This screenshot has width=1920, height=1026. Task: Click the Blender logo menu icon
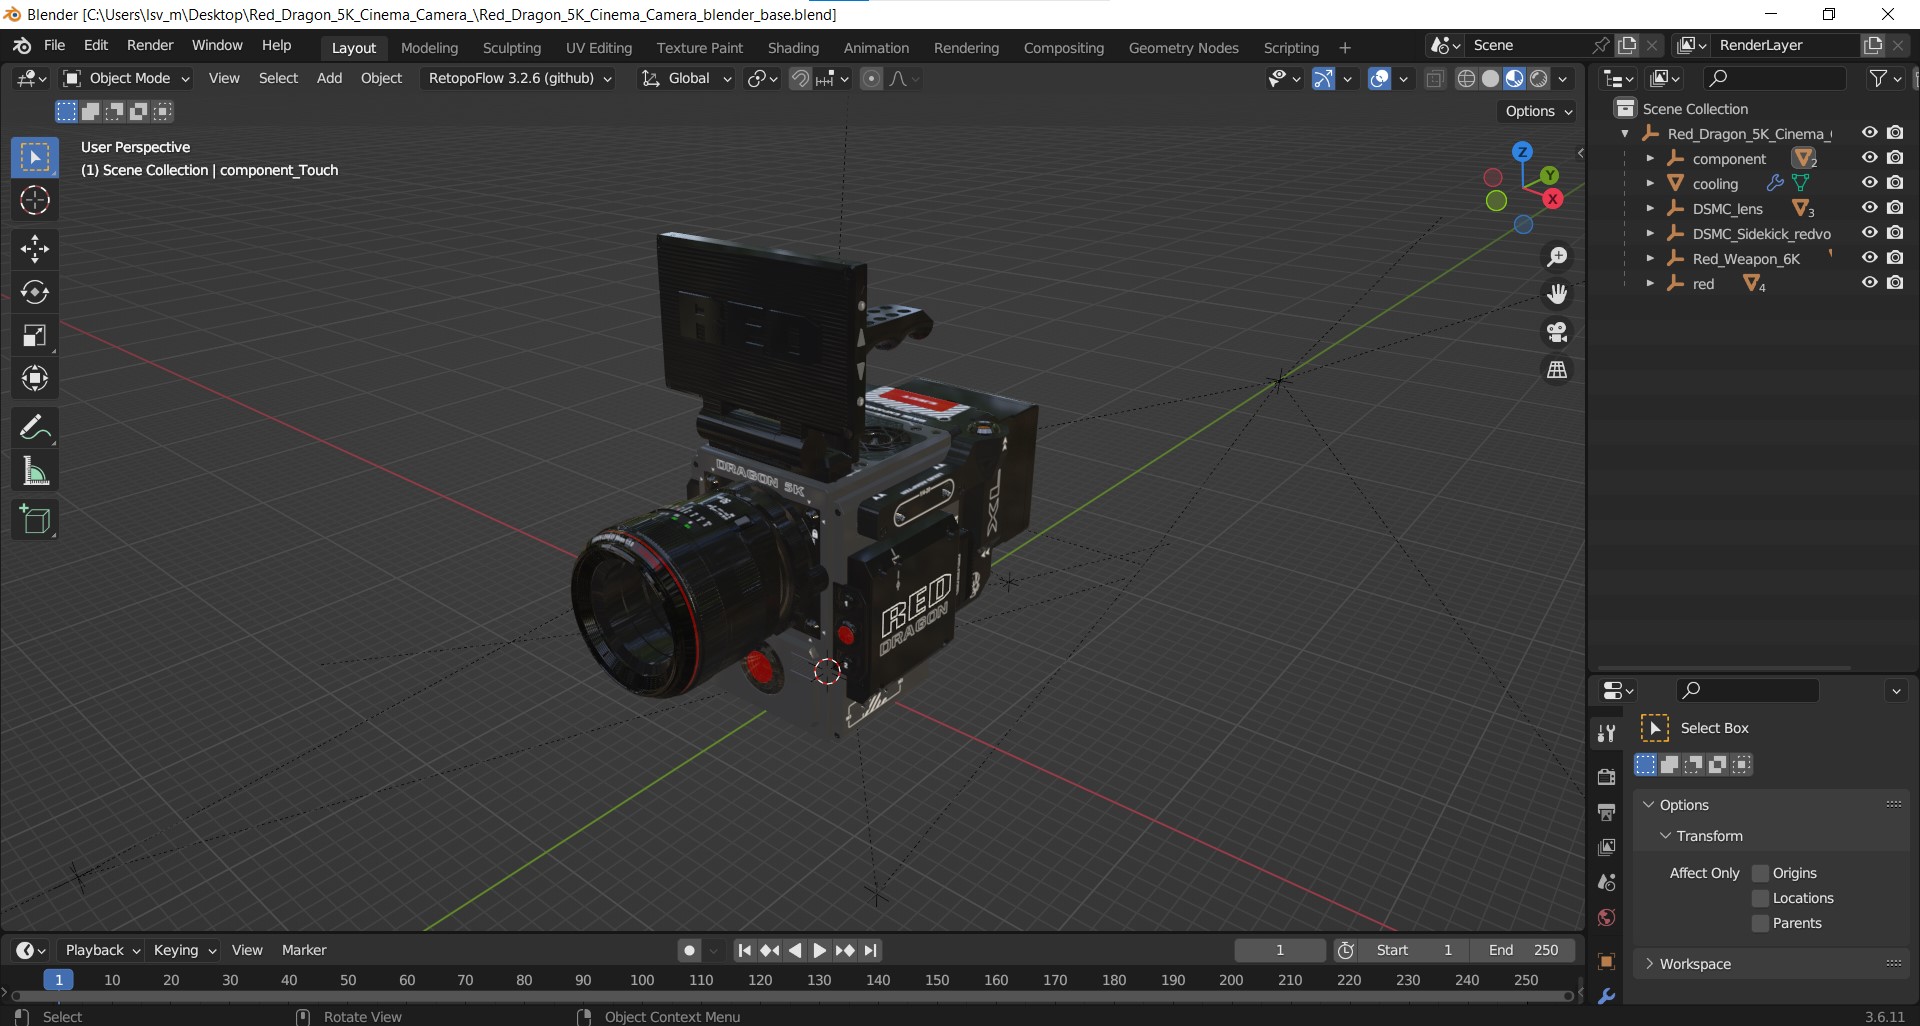(22, 46)
